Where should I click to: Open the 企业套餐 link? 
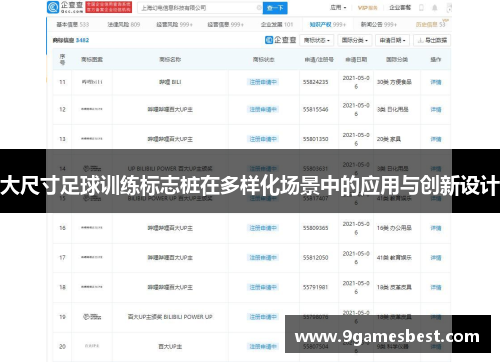click(x=400, y=7)
